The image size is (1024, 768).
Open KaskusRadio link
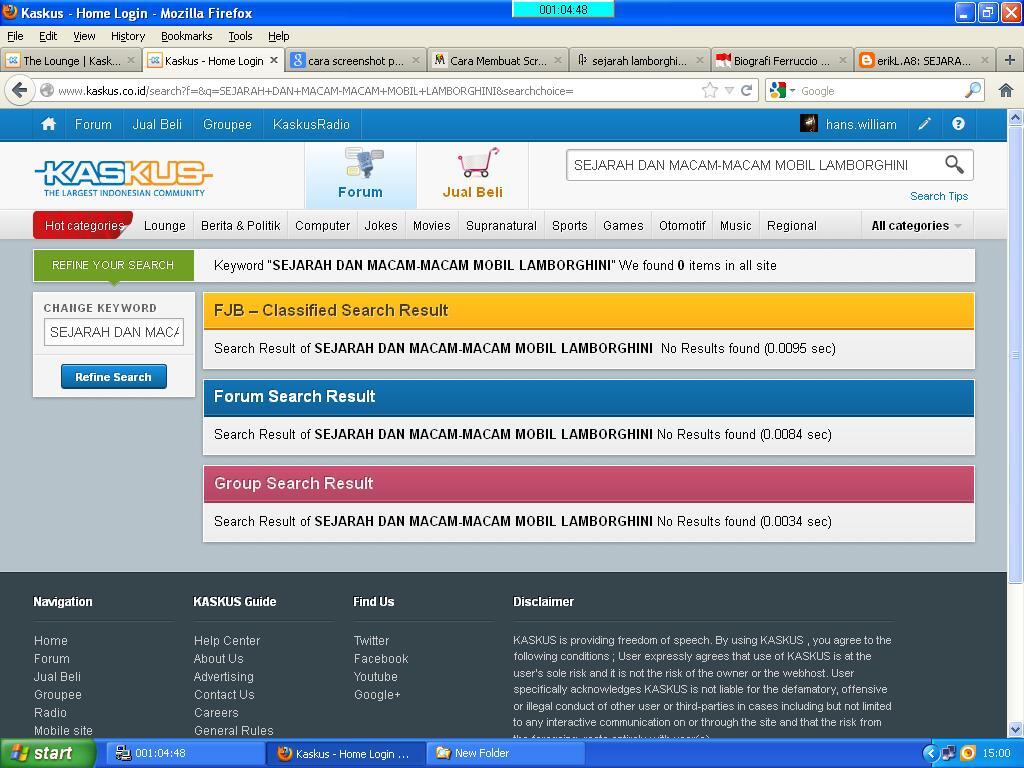click(312, 124)
